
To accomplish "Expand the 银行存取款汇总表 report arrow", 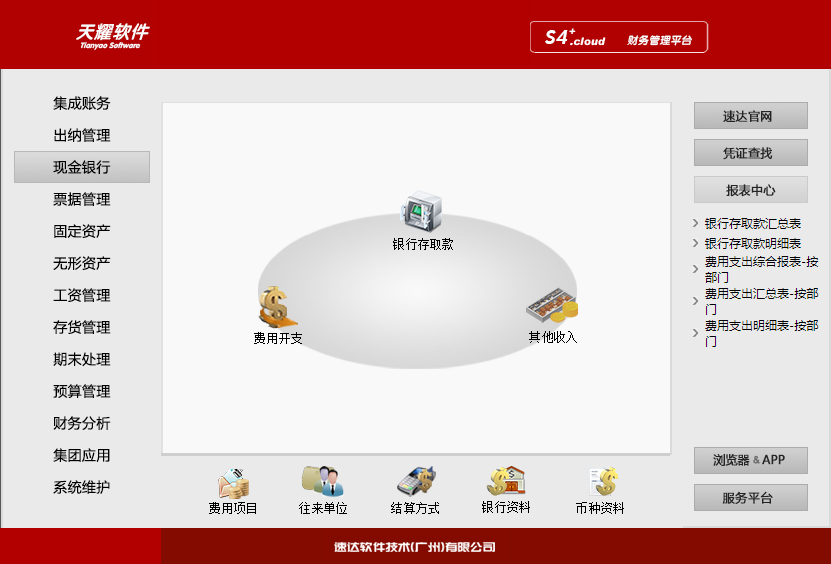I will 696,224.
